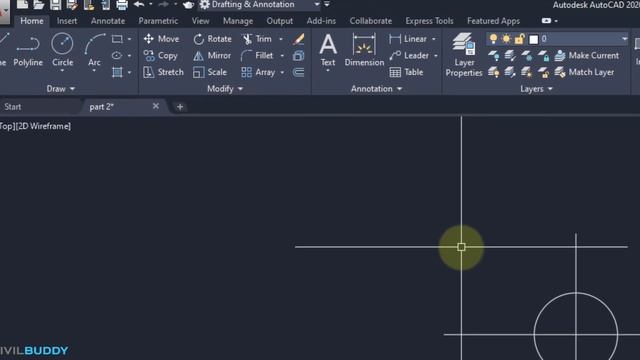Click Redo in quick access toolbar
Viewport: 640px width, 360px height.
(x=163, y=4)
